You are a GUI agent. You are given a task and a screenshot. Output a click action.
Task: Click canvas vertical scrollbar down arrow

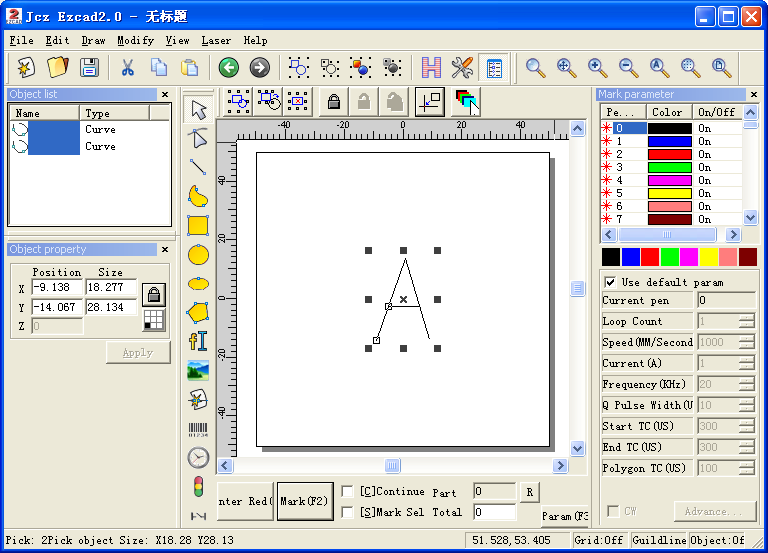click(x=577, y=448)
